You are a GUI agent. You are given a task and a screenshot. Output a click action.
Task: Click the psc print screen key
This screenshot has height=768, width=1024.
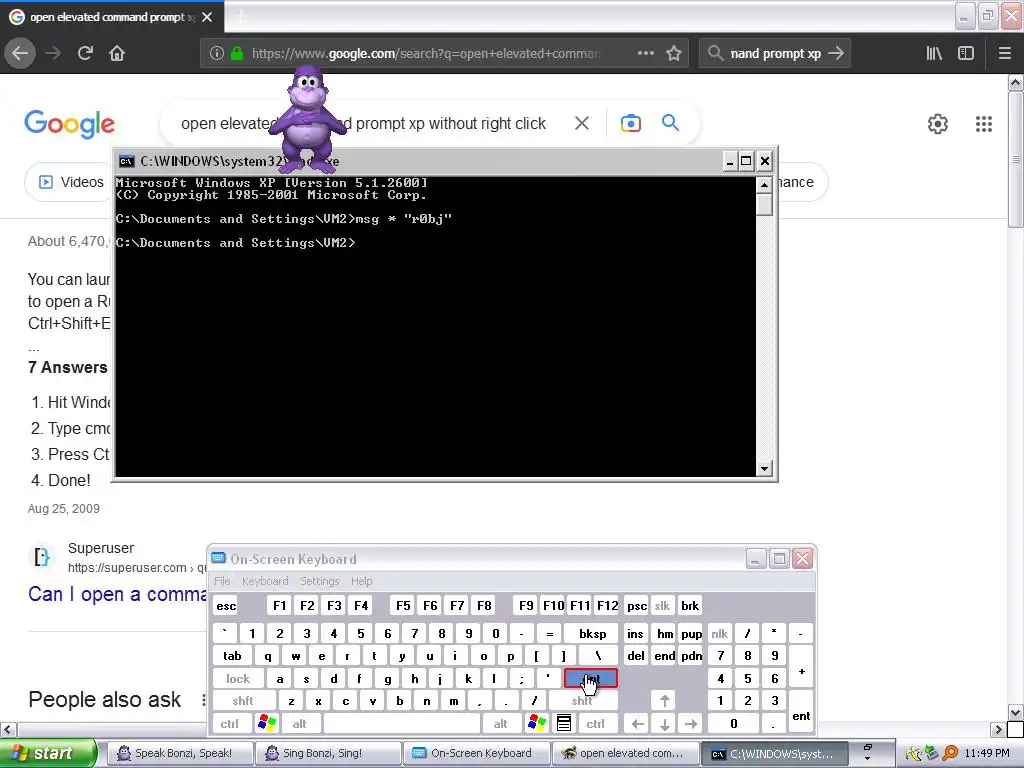(637, 605)
